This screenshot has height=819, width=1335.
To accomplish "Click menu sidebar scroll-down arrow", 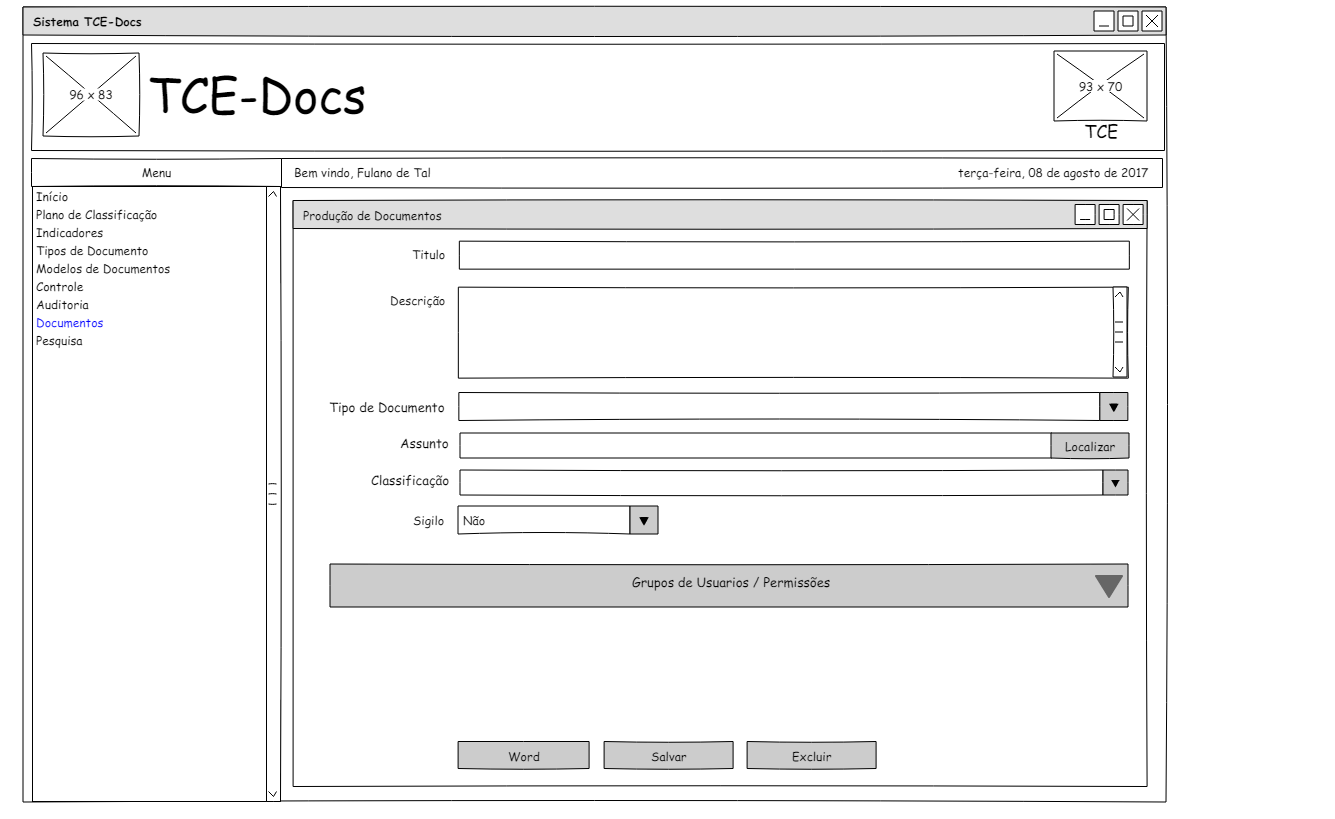I will click(273, 793).
